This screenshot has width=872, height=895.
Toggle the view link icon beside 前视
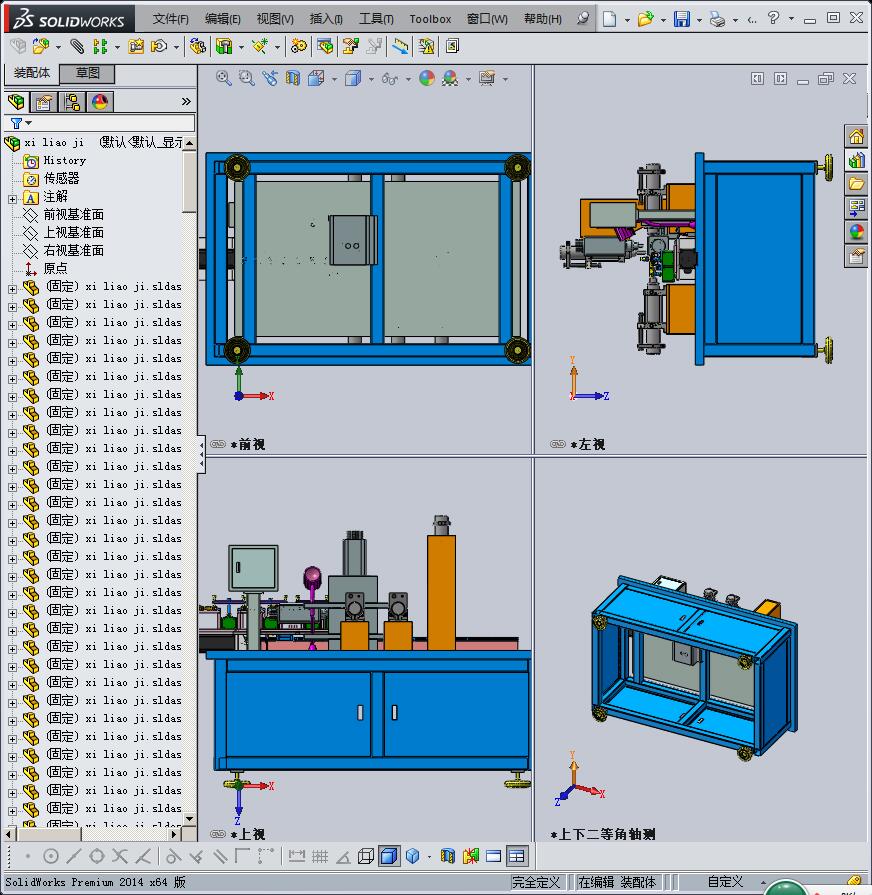pyautogui.click(x=218, y=444)
